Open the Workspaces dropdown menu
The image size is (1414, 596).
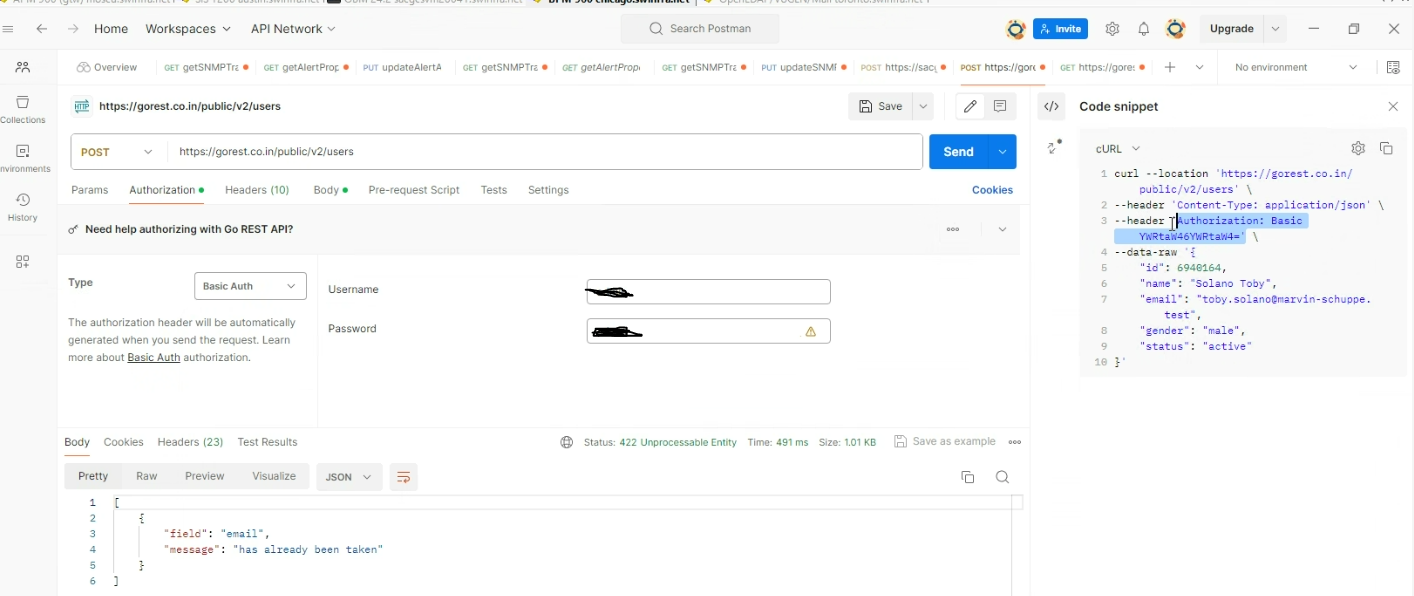pyautogui.click(x=187, y=29)
